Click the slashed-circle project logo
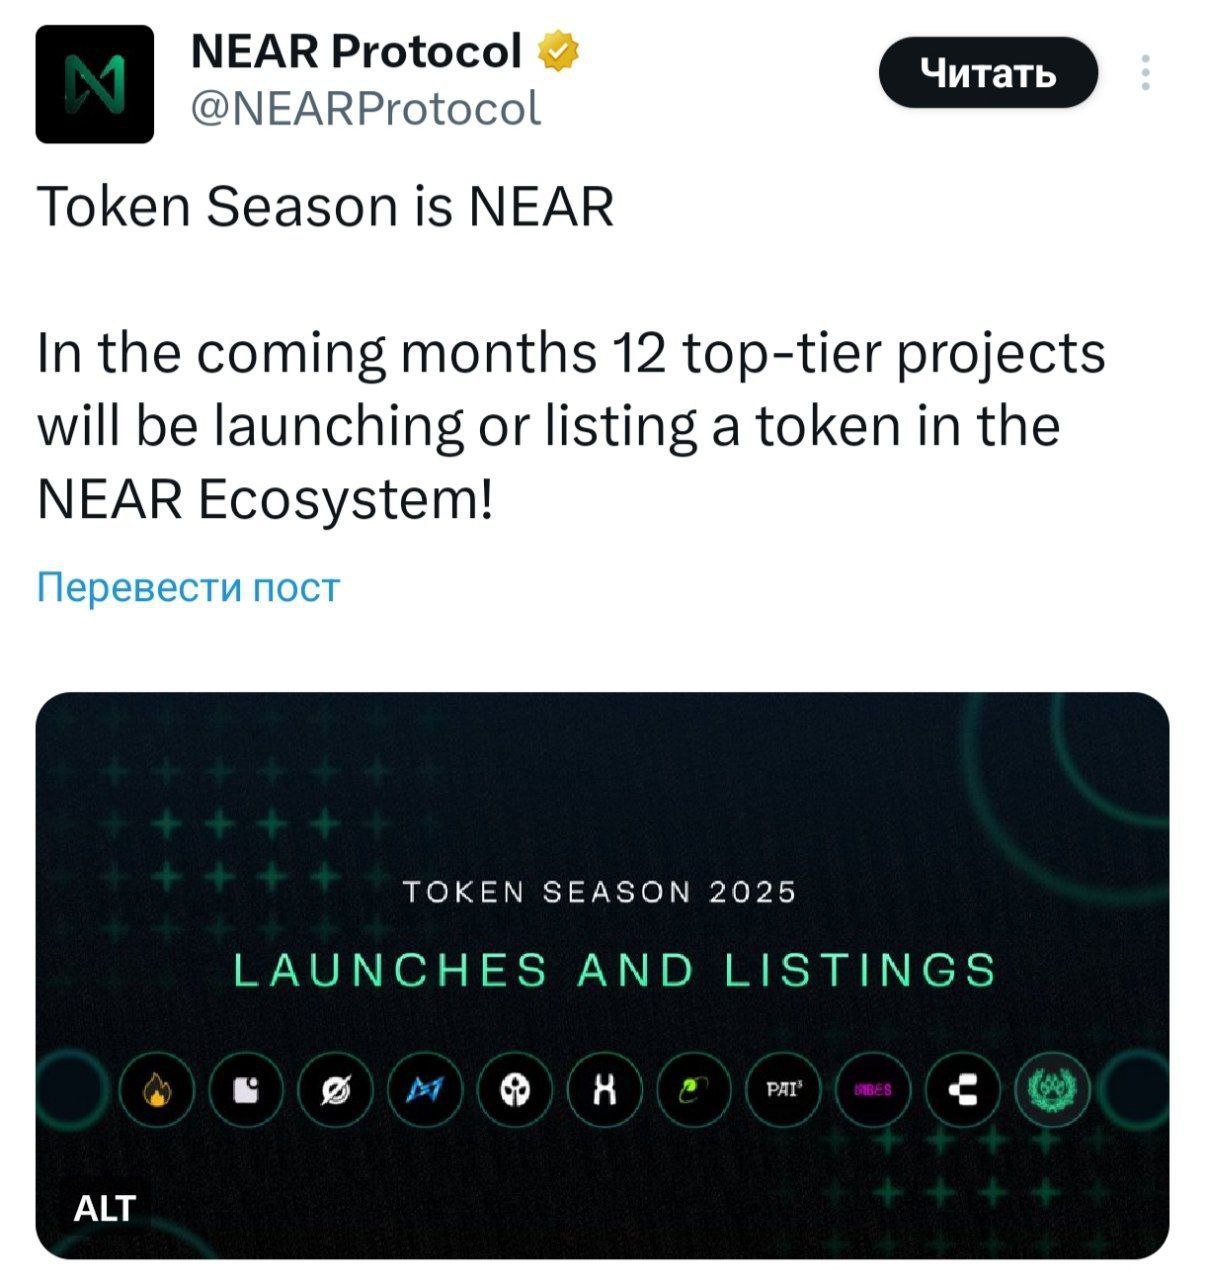 tap(335, 1089)
